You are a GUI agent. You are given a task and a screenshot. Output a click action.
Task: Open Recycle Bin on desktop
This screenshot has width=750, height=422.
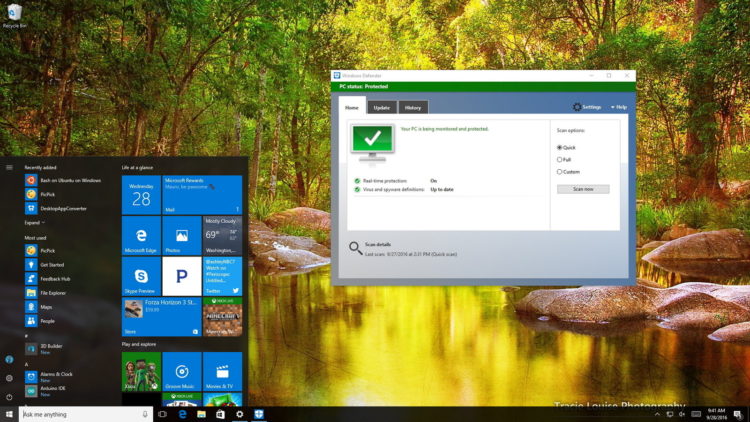point(13,13)
